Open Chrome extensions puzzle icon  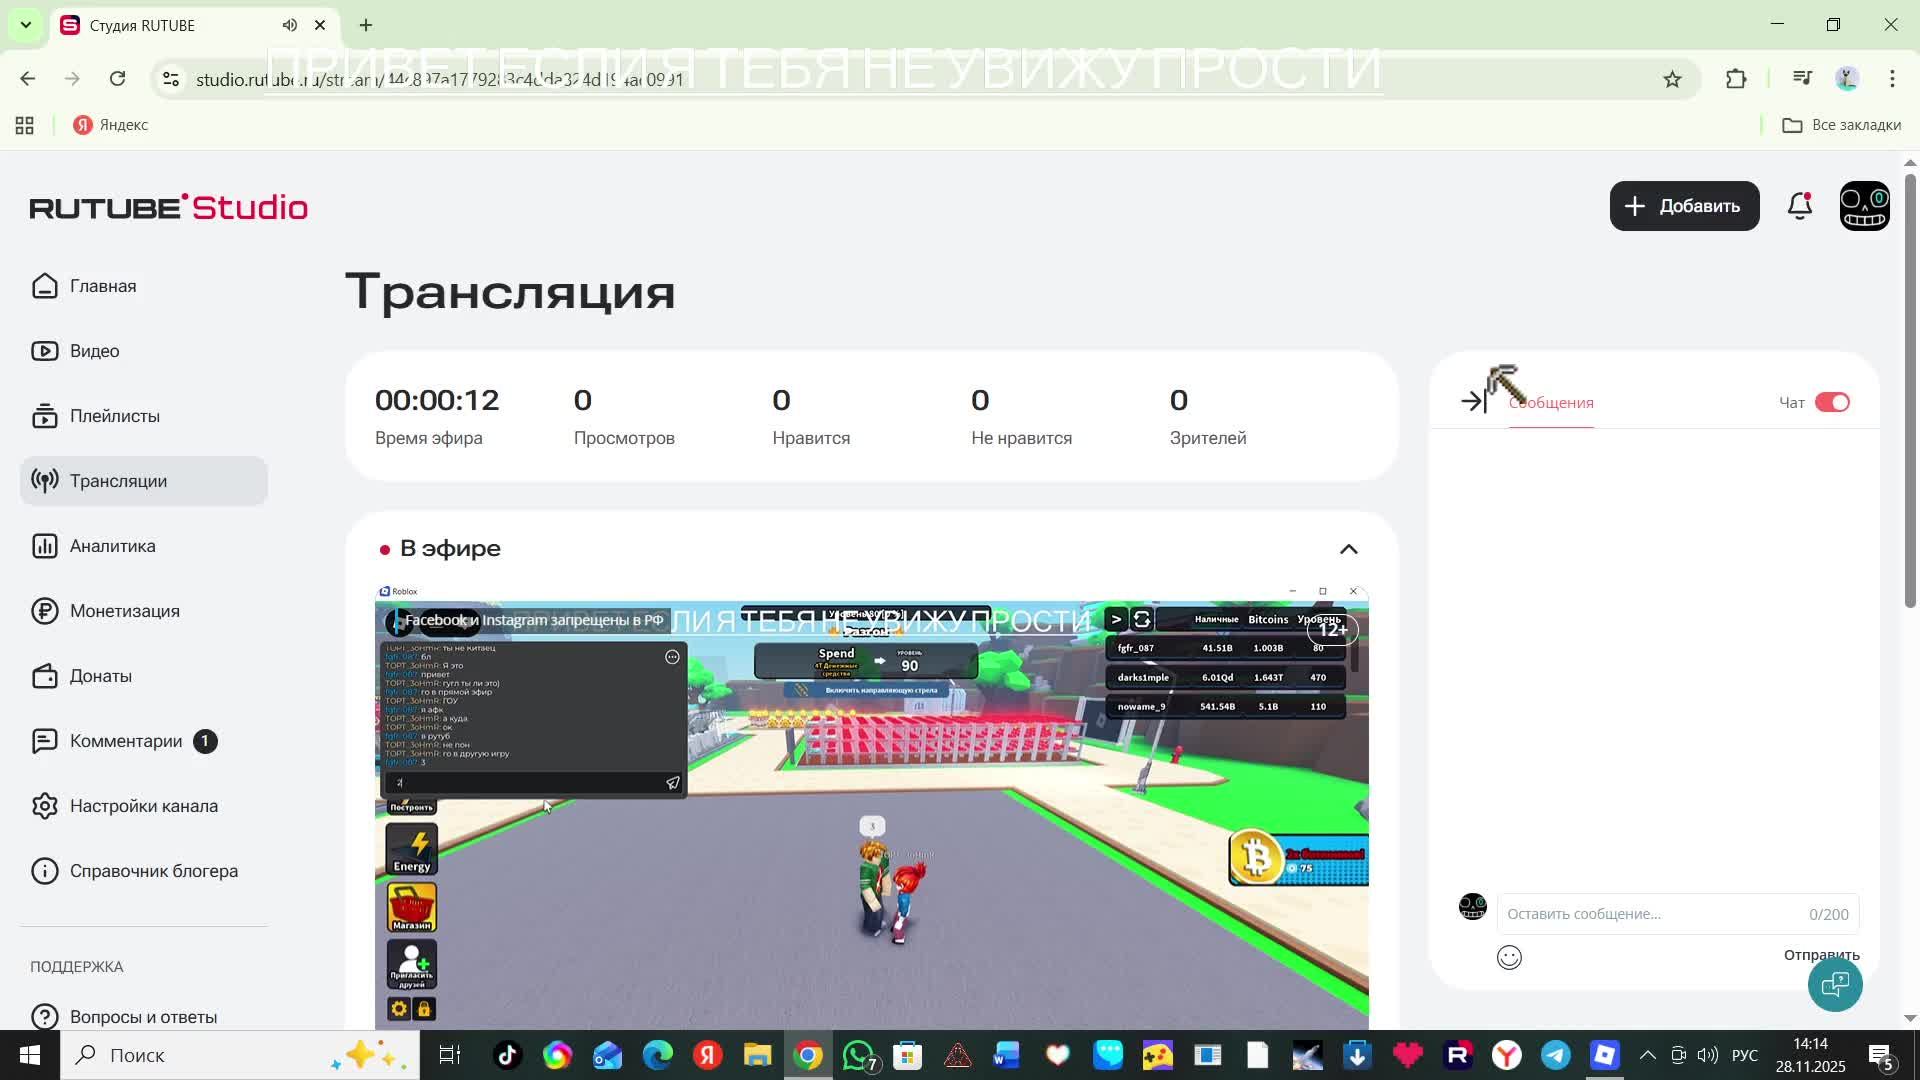pyautogui.click(x=1736, y=79)
